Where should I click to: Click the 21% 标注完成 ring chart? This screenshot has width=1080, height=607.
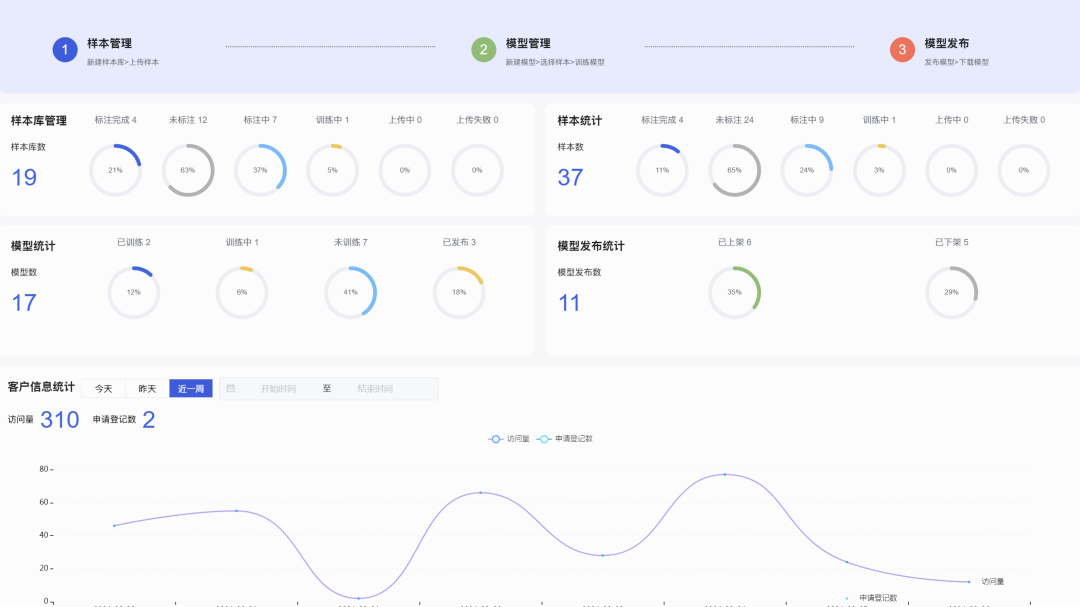(x=116, y=170)
